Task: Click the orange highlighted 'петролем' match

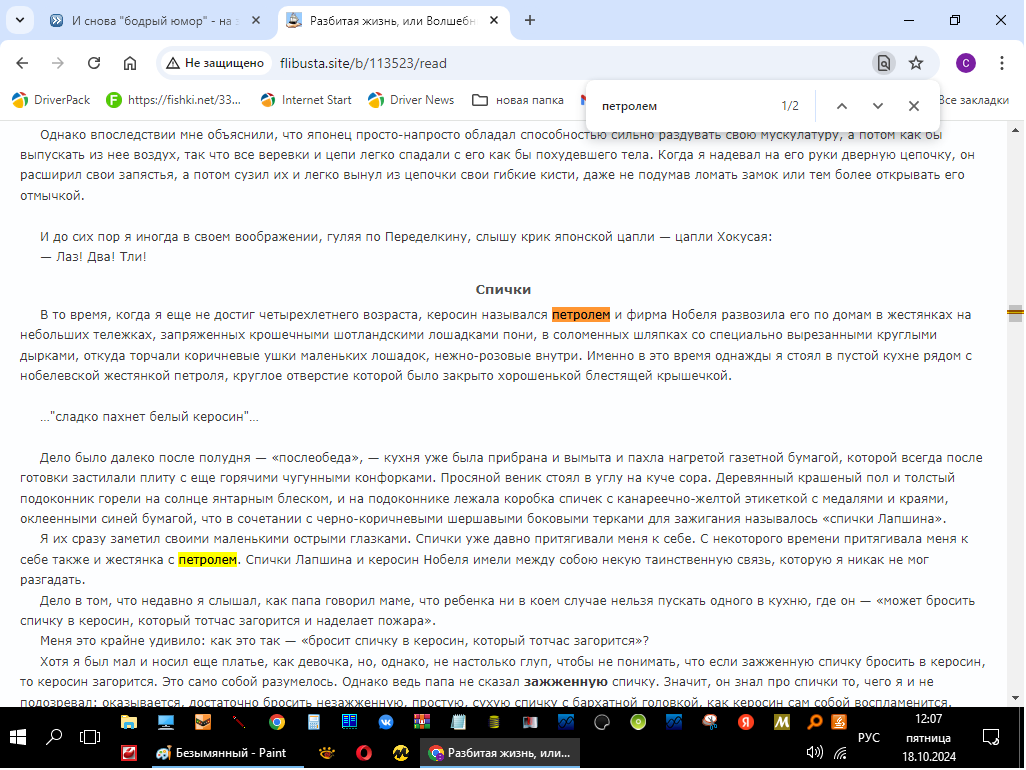Action: pos(581,315)
